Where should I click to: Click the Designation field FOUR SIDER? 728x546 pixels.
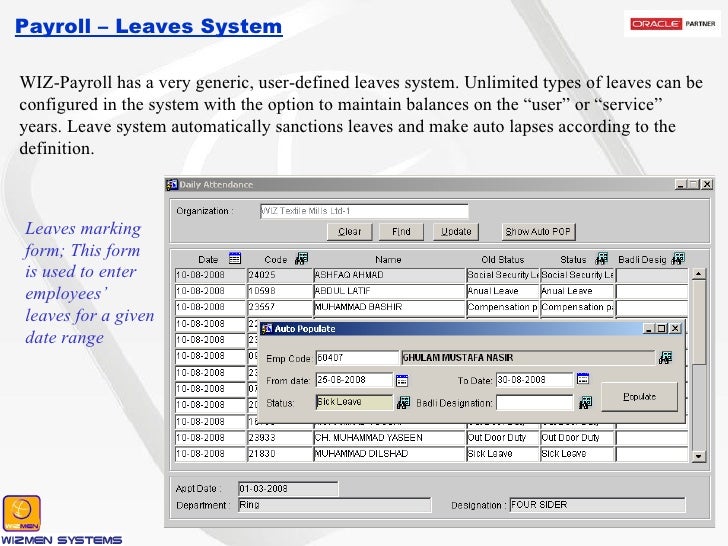click(597, 505)
